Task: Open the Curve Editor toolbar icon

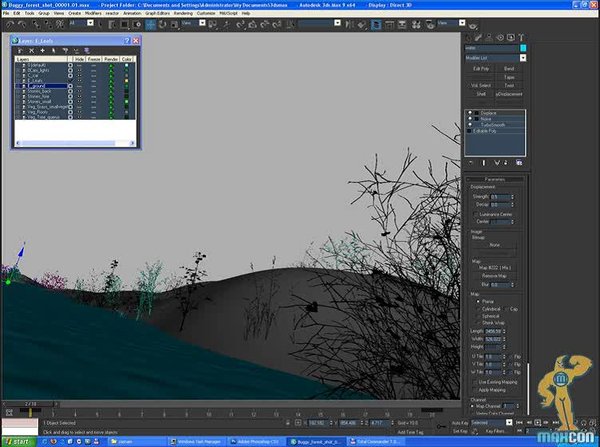Action: [390, 25]
